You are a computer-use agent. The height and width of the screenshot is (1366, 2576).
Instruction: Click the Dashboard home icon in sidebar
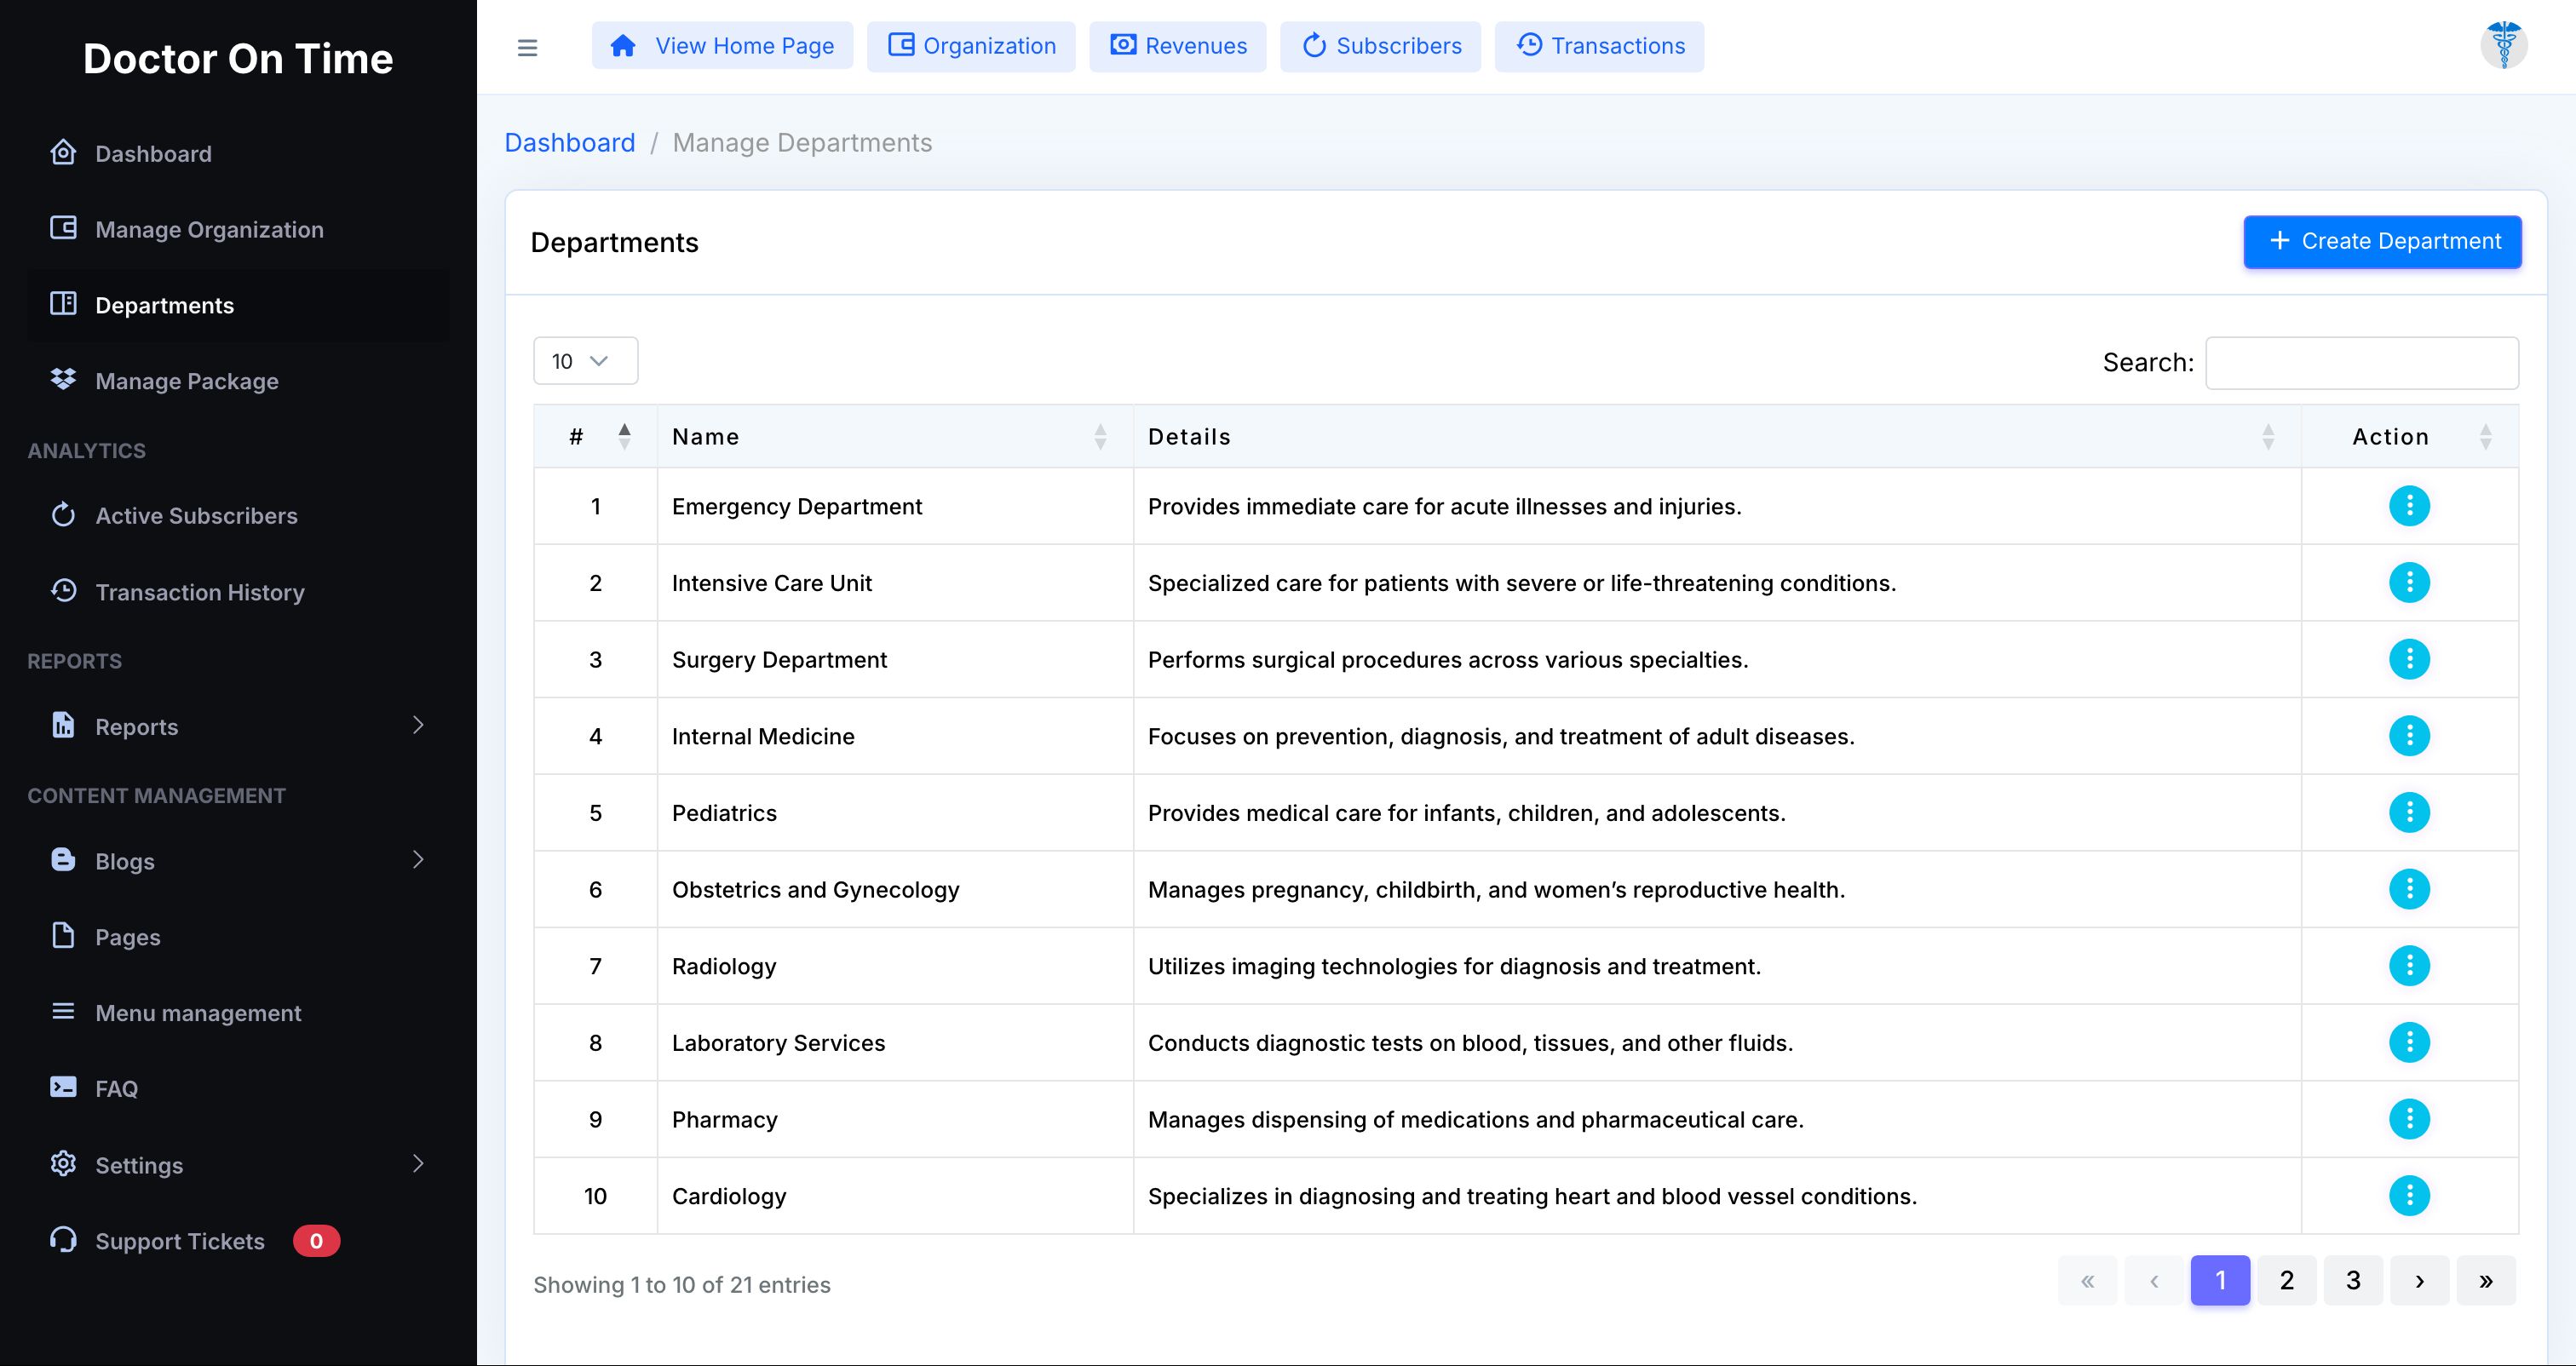(x=63, y=152)
